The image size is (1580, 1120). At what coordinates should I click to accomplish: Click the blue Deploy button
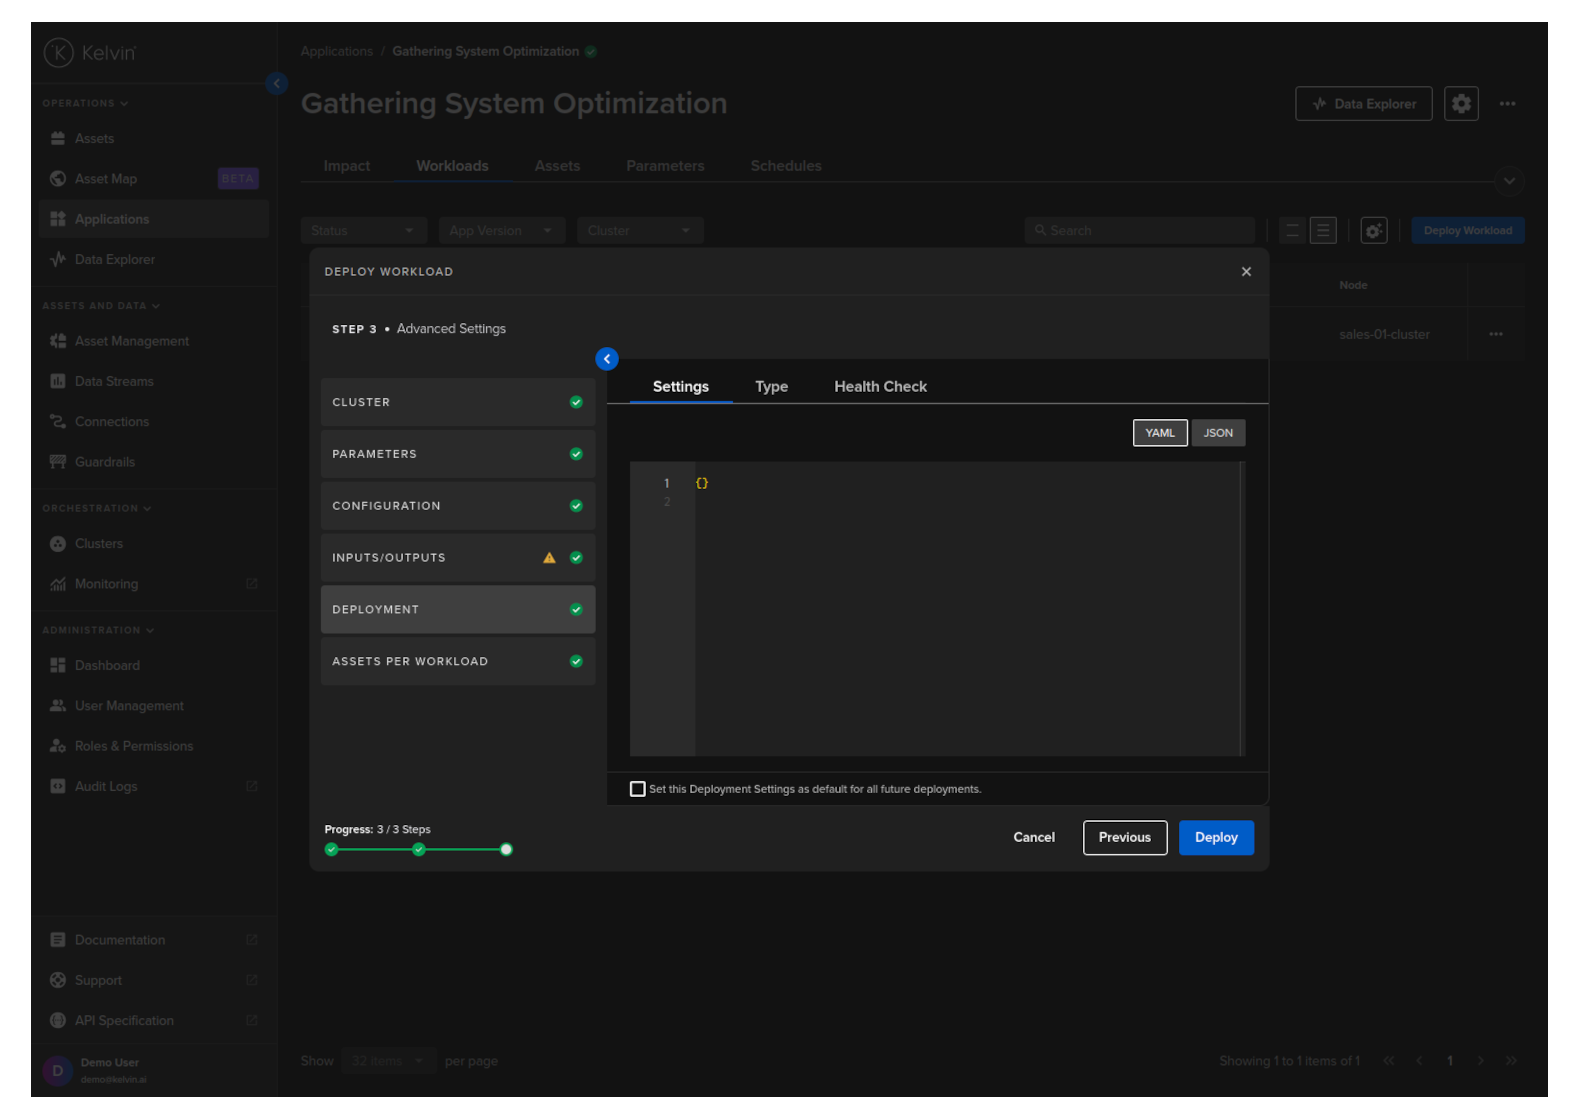coord(1216,838)
